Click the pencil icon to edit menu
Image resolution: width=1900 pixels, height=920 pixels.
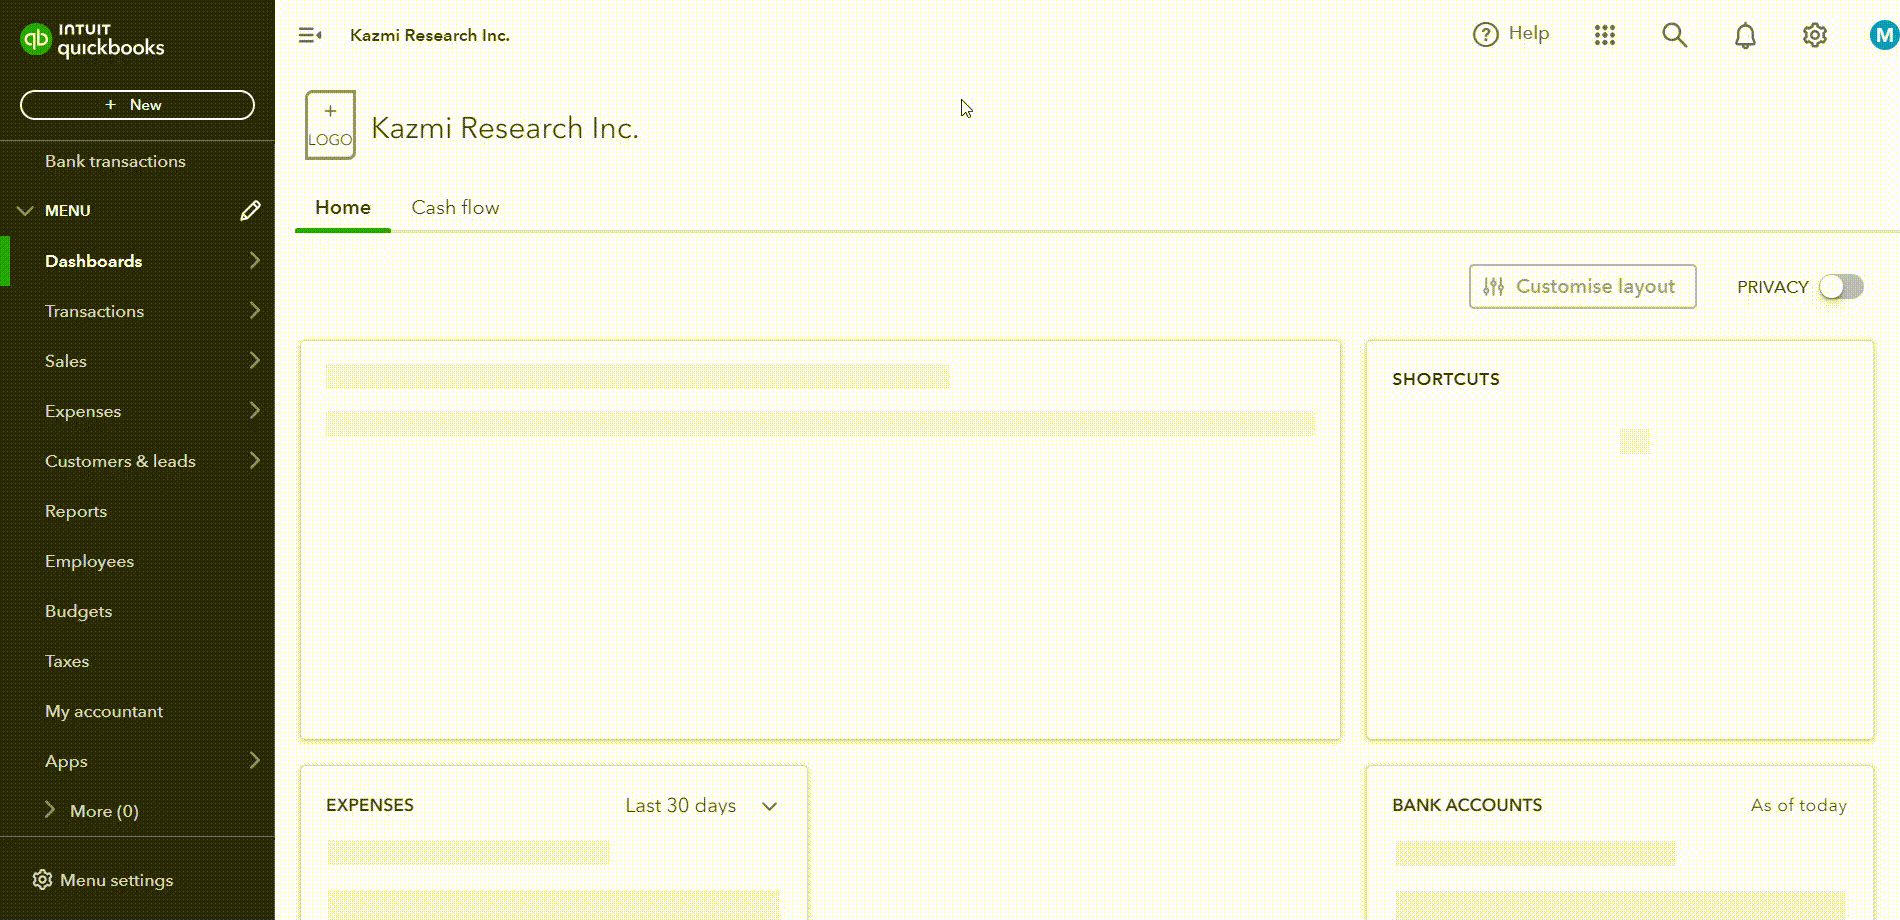tap(250, 210)
